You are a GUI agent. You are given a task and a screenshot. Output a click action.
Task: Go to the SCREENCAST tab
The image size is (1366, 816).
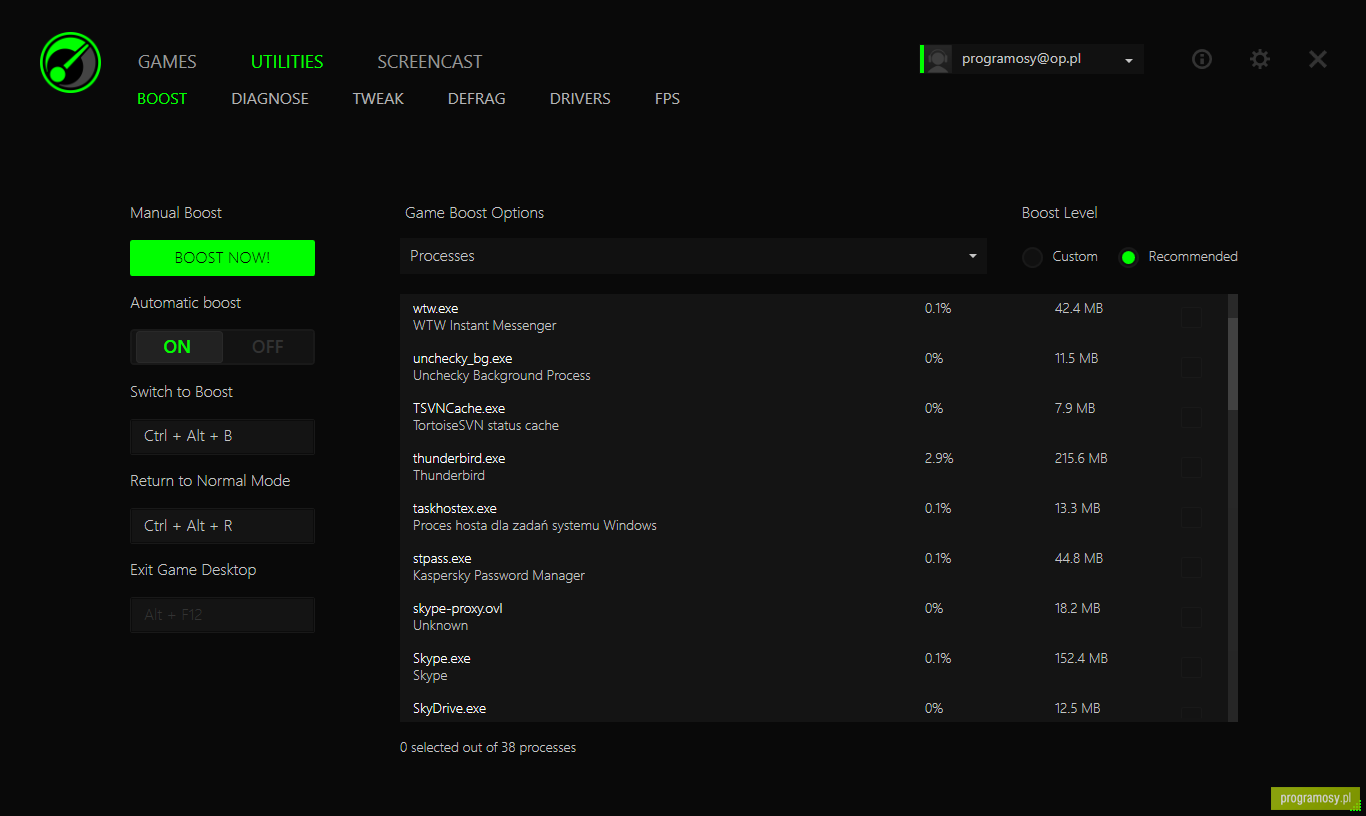tap(430, 62)
